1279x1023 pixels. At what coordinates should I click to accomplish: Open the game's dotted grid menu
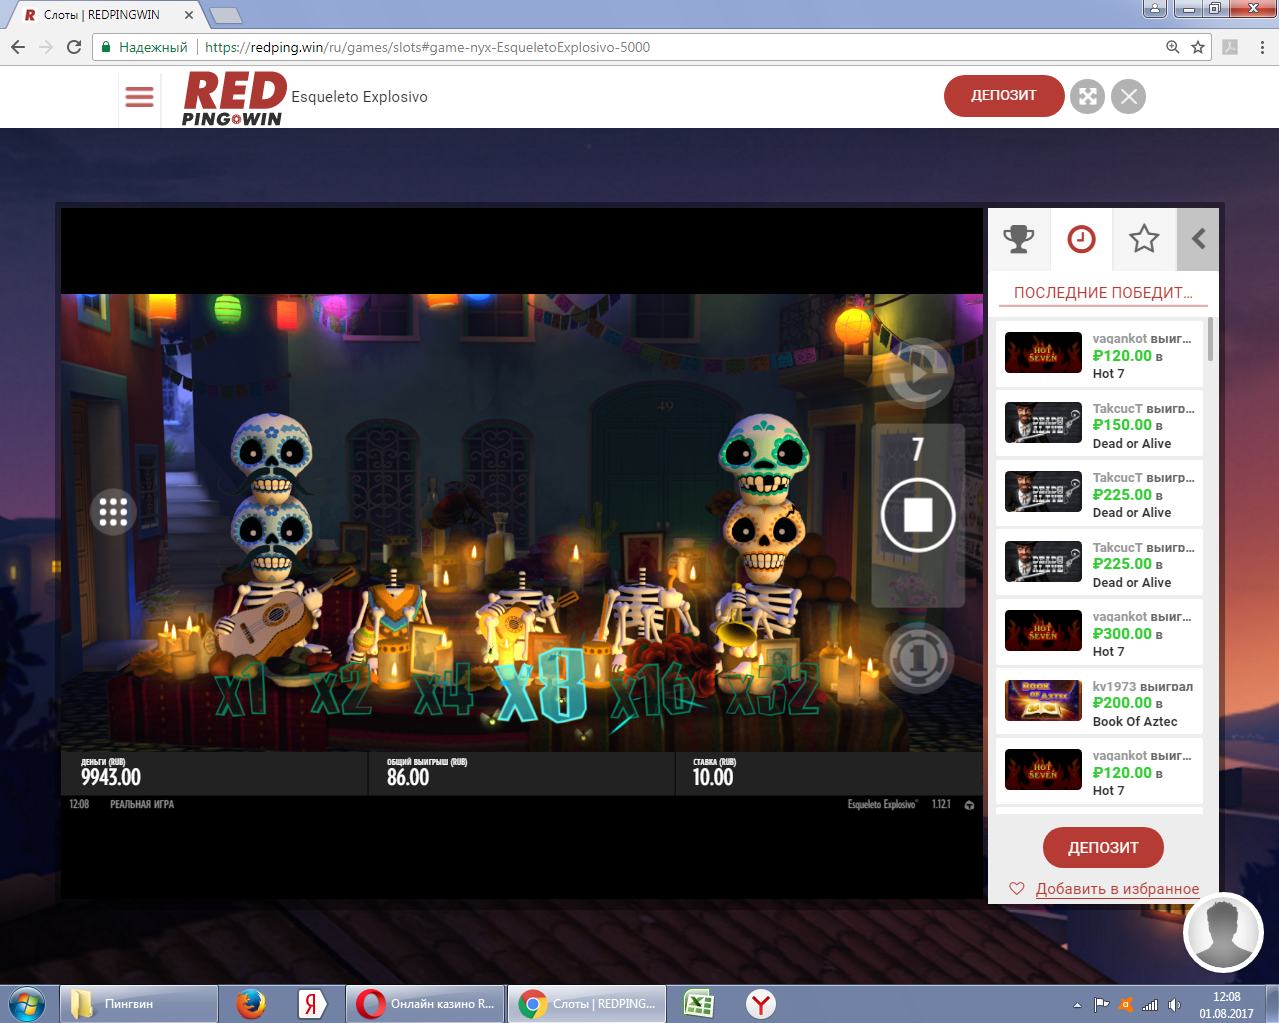(x=113, y=512)
